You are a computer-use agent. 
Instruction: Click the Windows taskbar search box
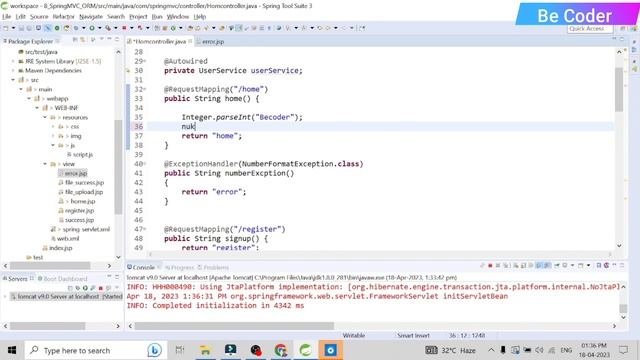click(x=96, y=350)
